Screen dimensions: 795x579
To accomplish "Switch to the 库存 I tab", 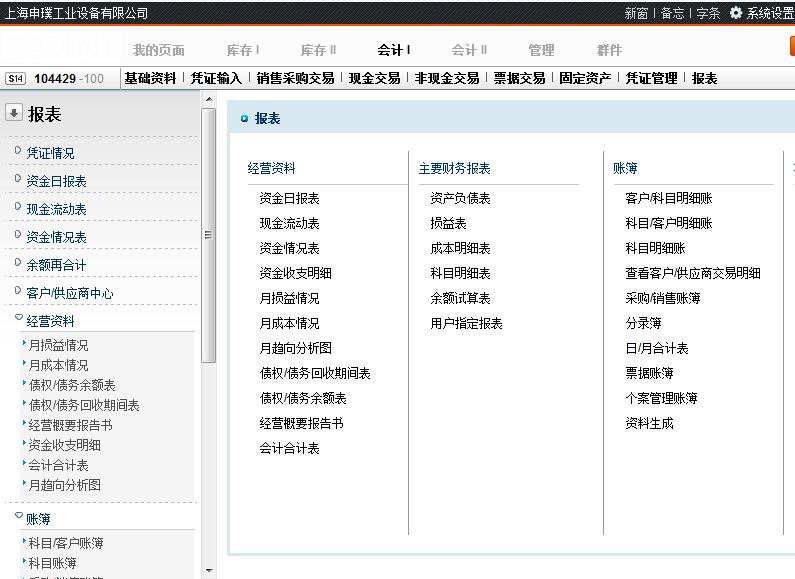I will (x=243, y=50).
